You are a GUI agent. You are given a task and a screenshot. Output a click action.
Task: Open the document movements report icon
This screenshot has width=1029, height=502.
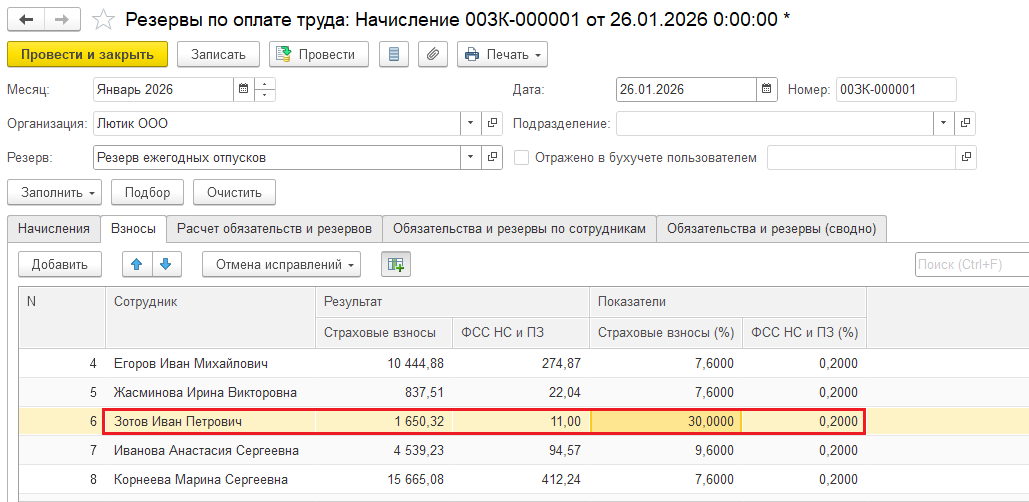(393, 54)
